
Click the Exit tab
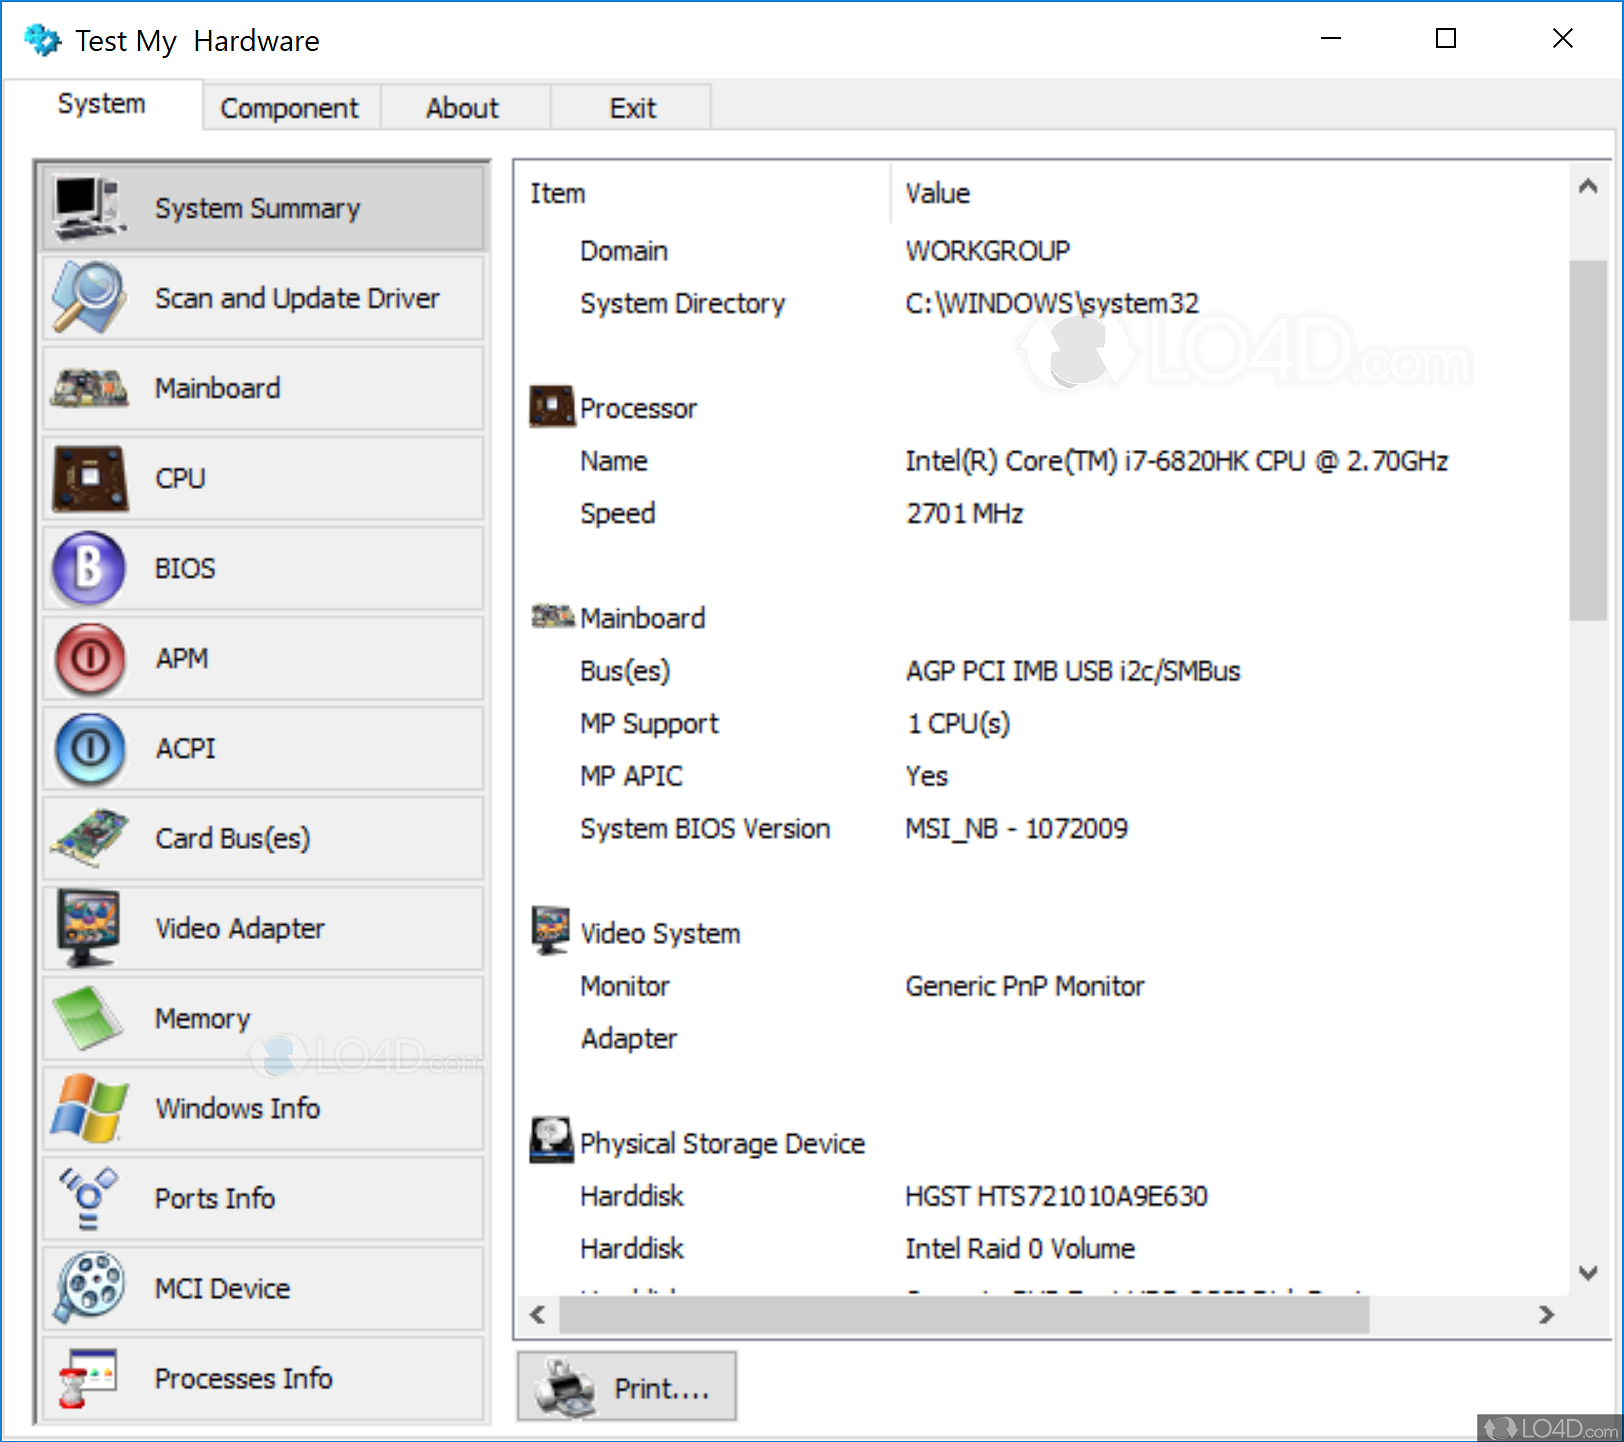tap(632, 108)
